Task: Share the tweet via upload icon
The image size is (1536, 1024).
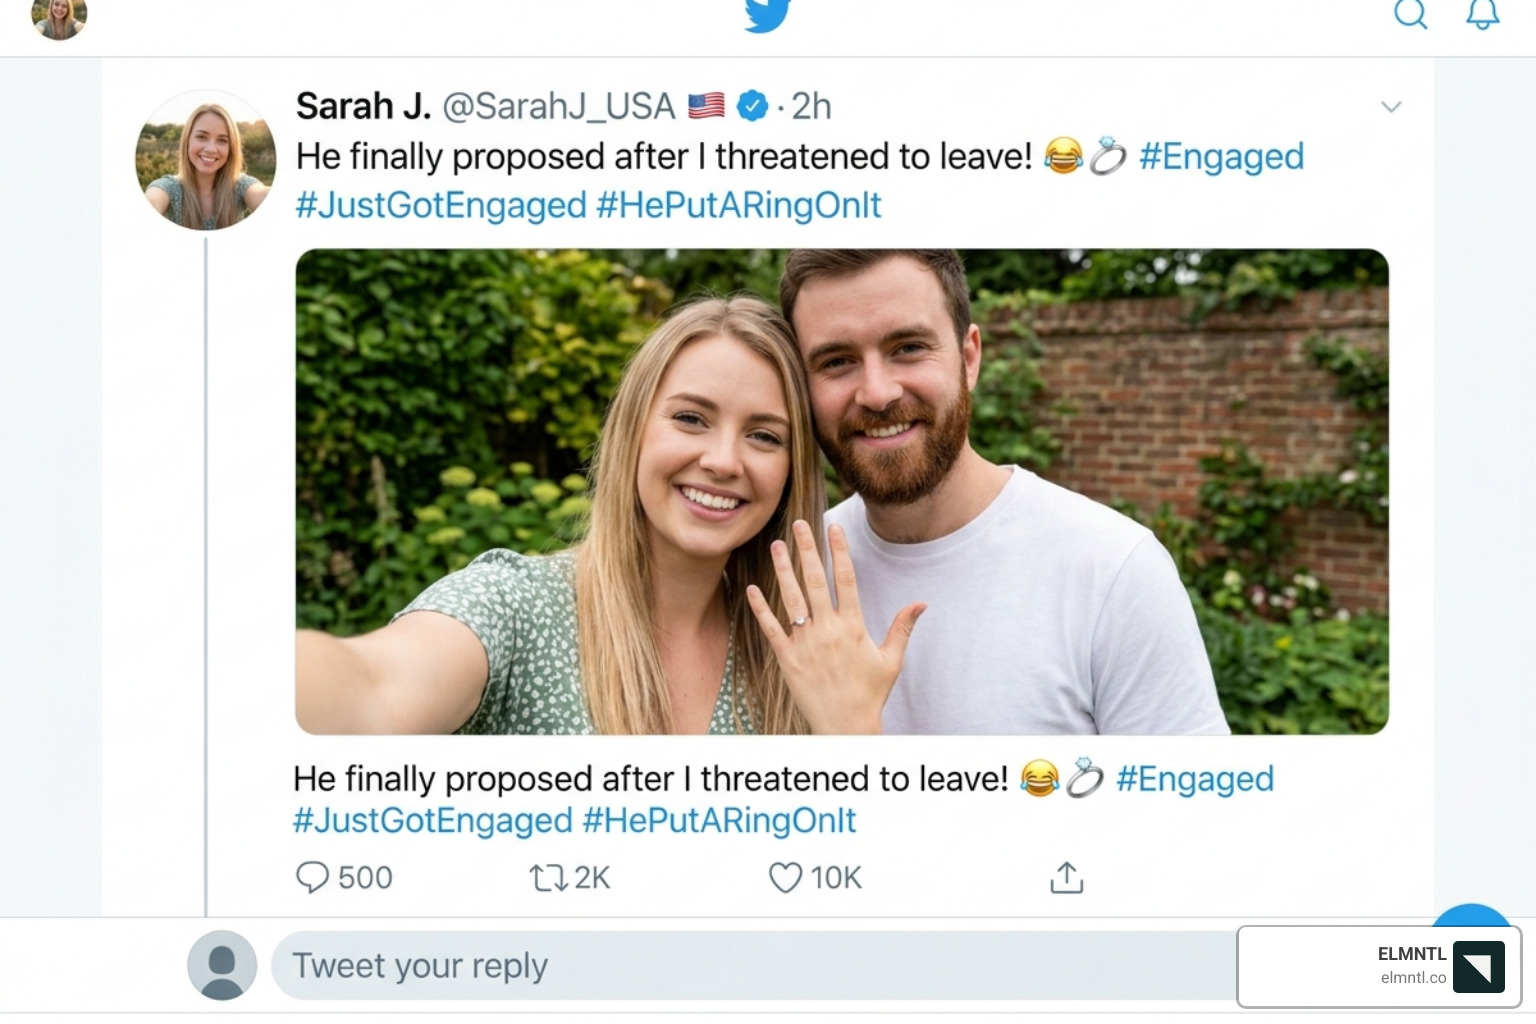Action: (1067, 877)
